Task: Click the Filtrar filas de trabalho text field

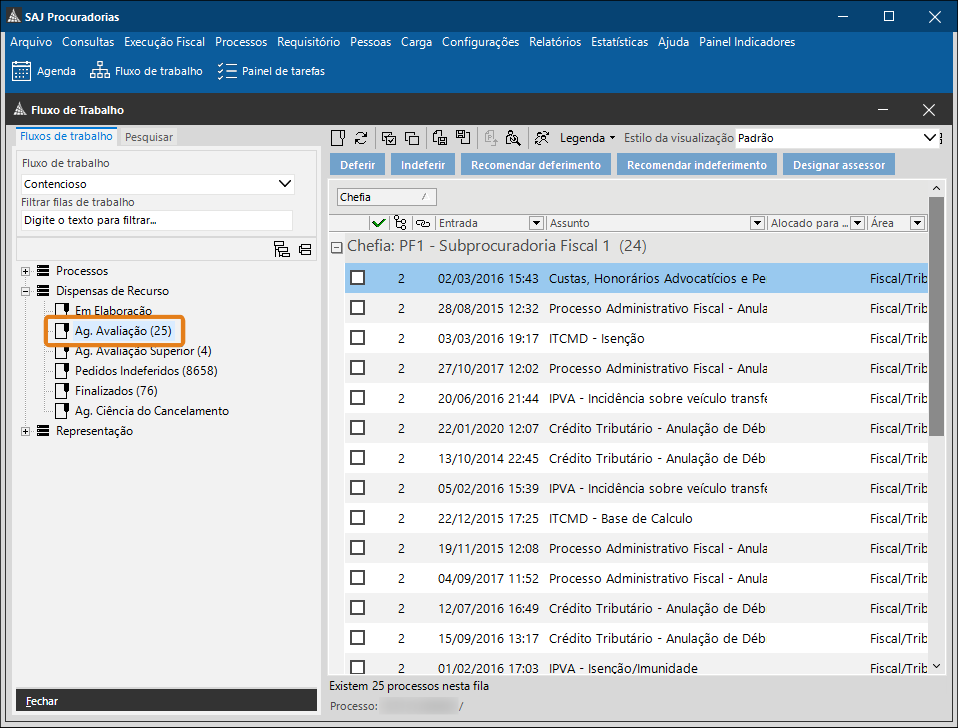Action: coord(156,220)
